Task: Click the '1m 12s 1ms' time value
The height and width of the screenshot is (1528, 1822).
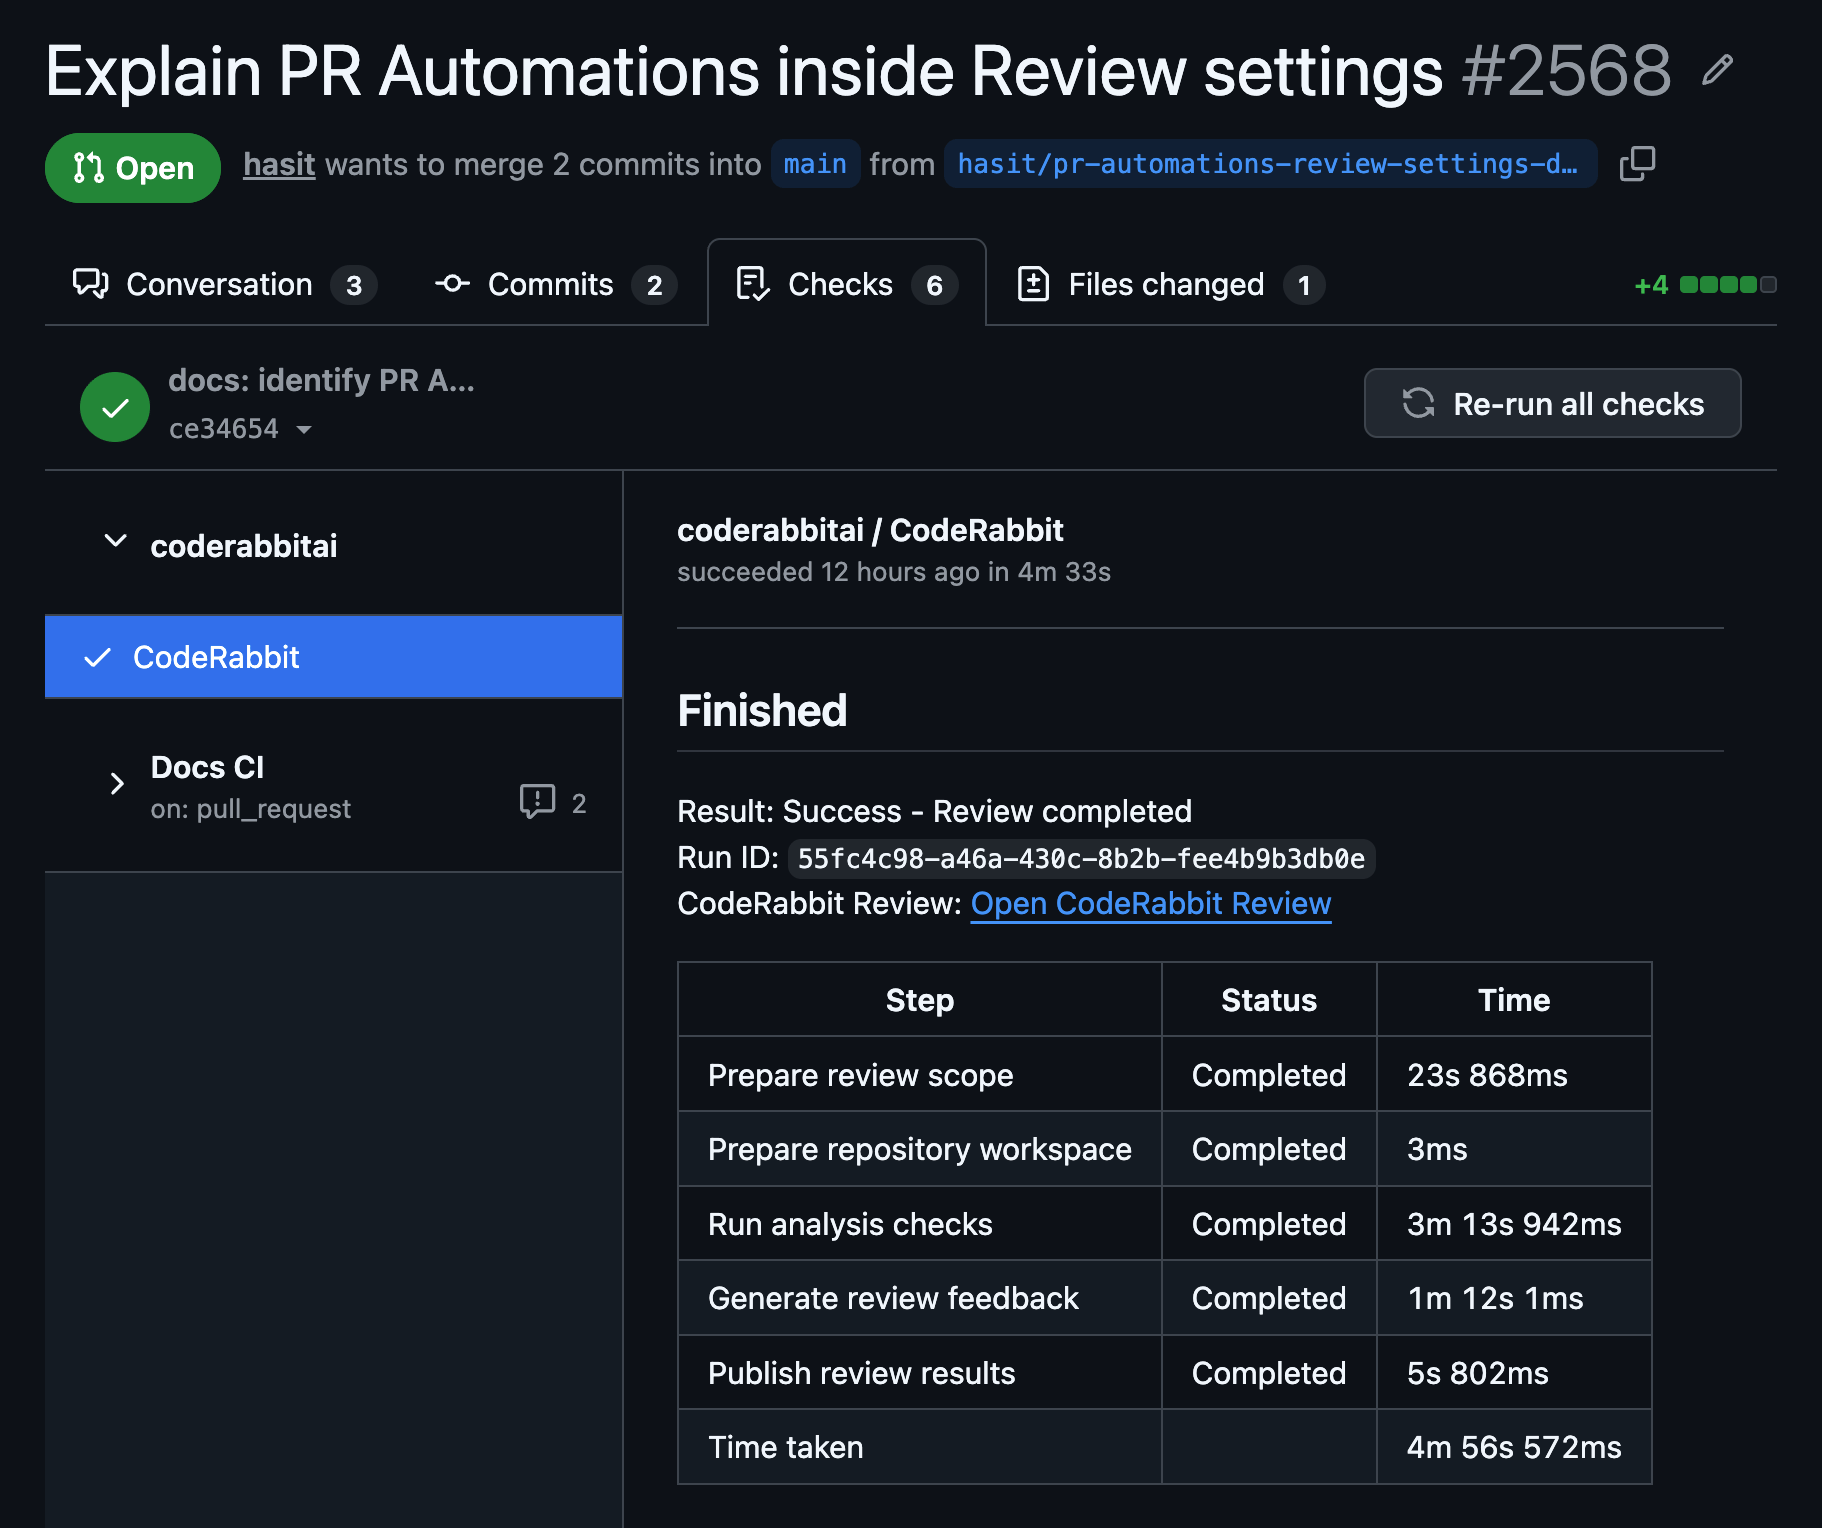Action: point(1495,1298)
